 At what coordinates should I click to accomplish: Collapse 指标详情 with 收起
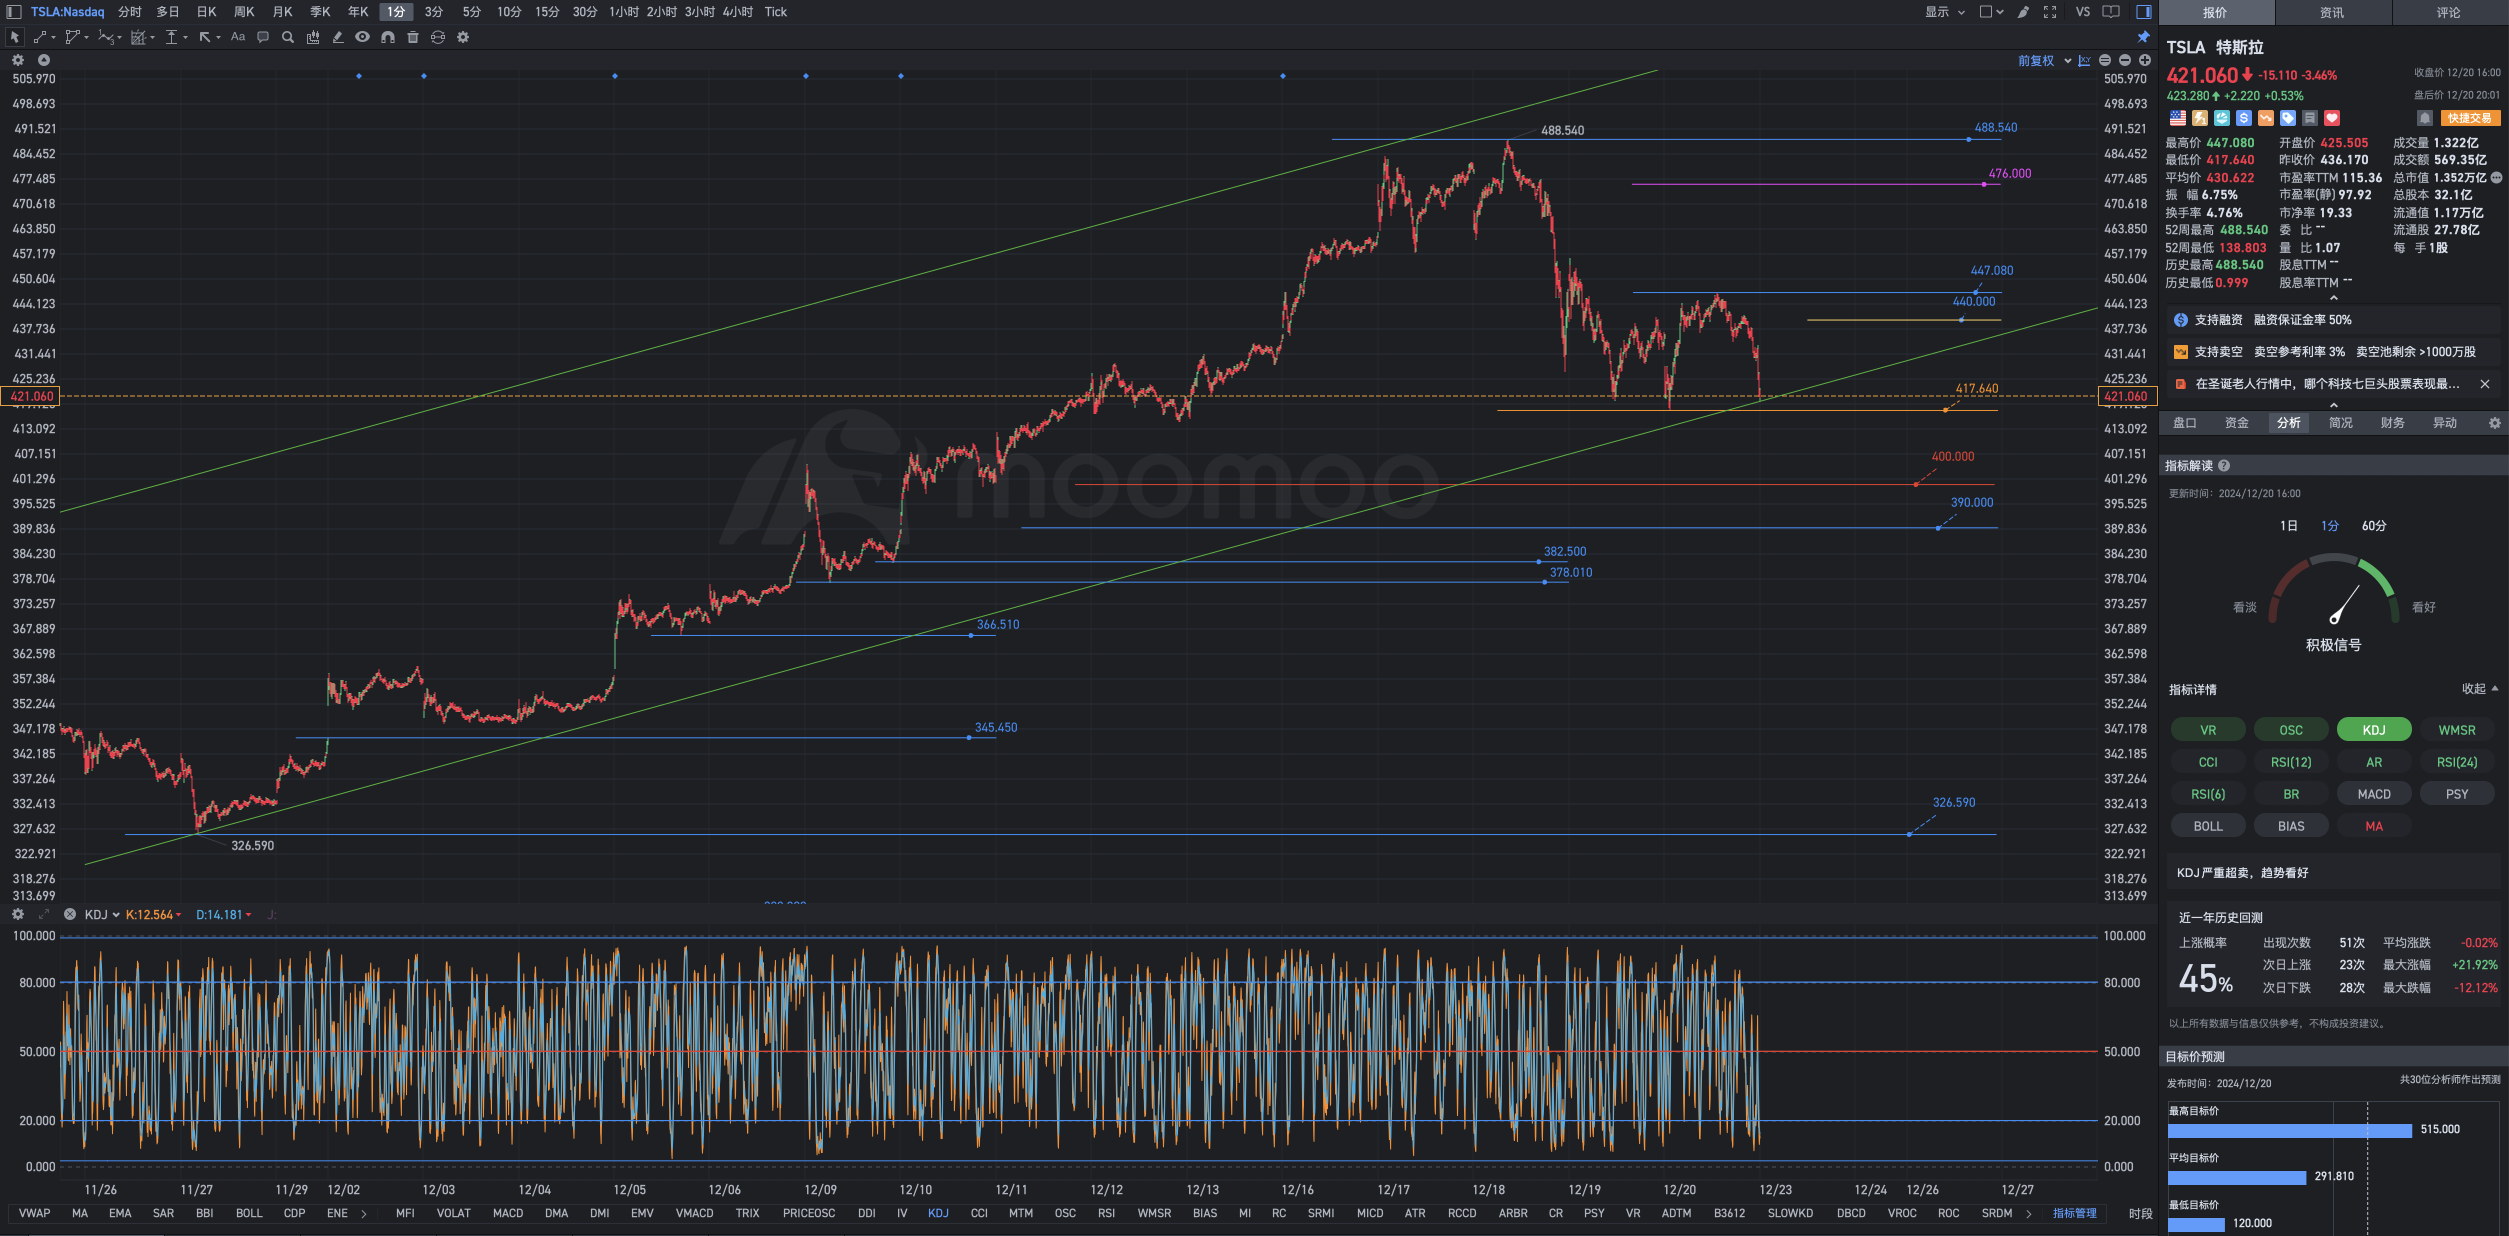click(2480, 689)
